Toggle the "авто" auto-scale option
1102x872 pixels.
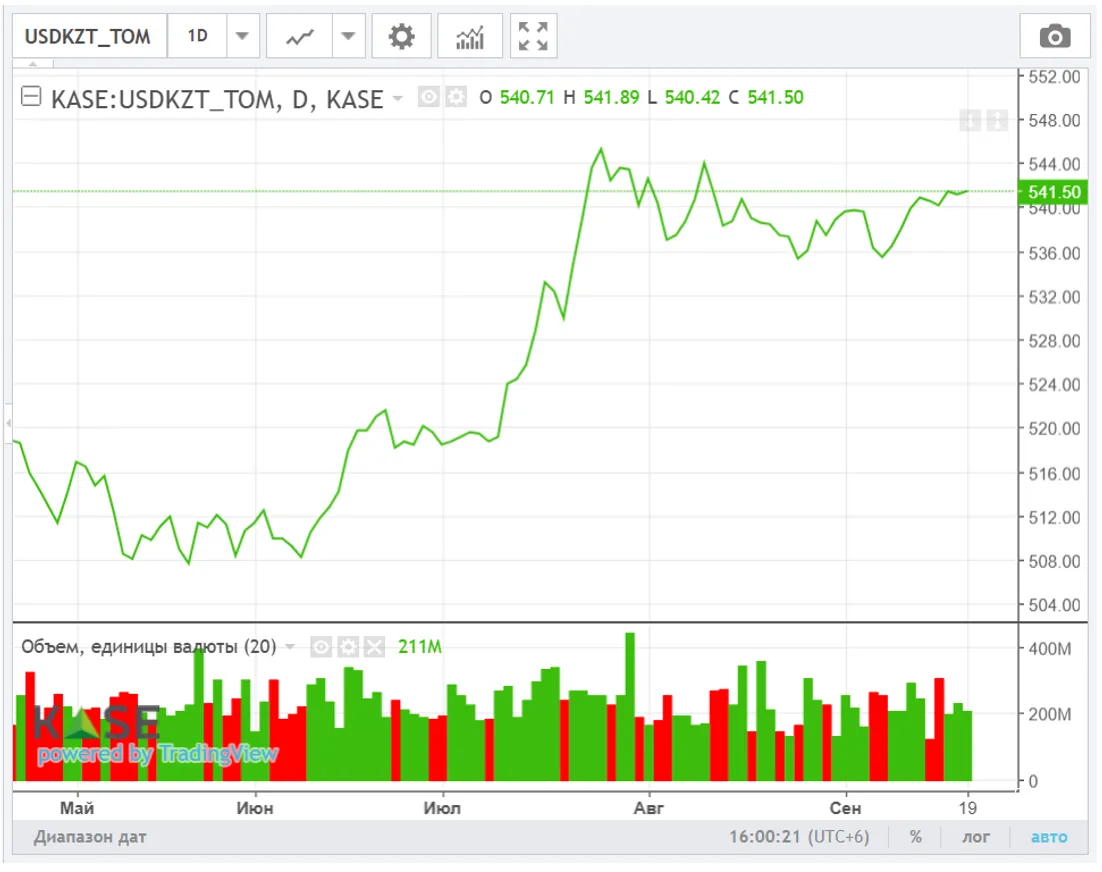(1049, 837)
